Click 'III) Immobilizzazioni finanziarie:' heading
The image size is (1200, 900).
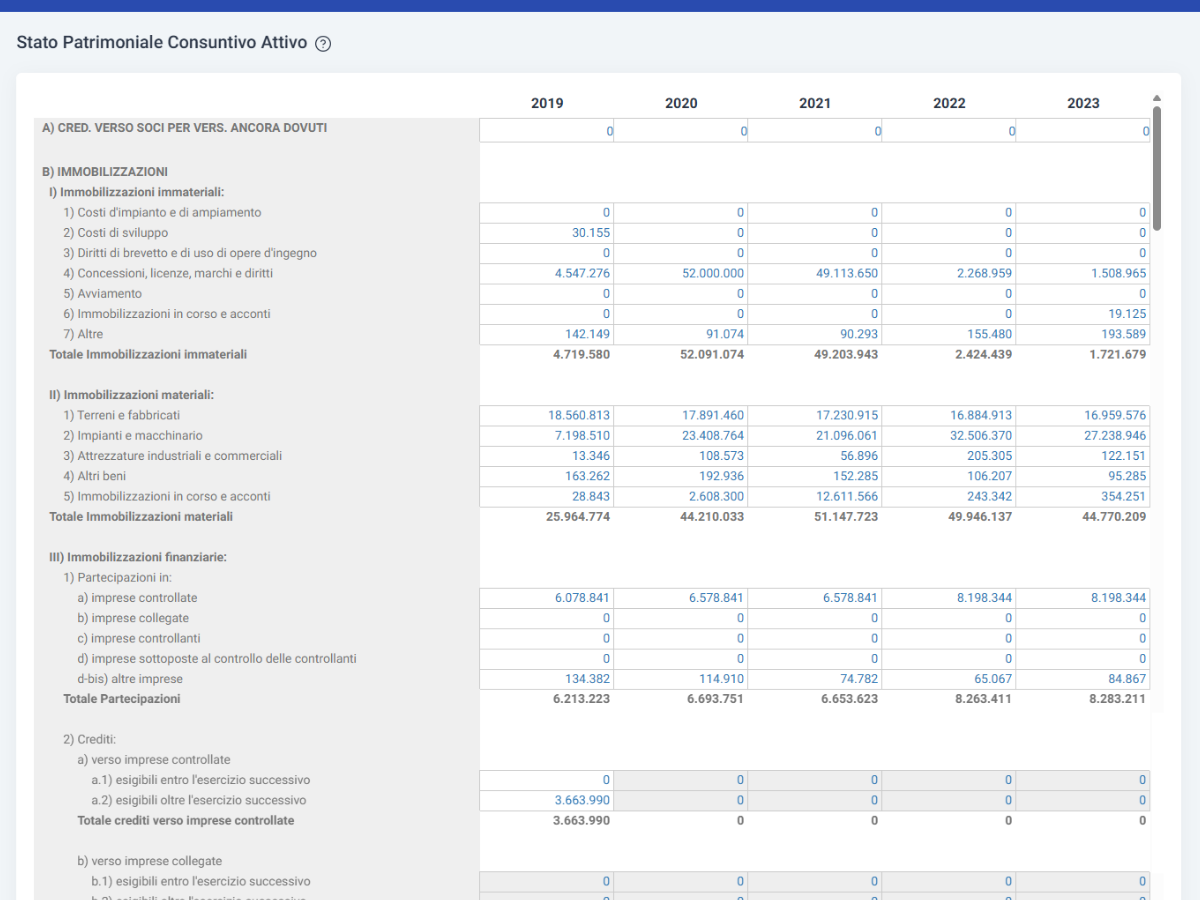(138, 557)
